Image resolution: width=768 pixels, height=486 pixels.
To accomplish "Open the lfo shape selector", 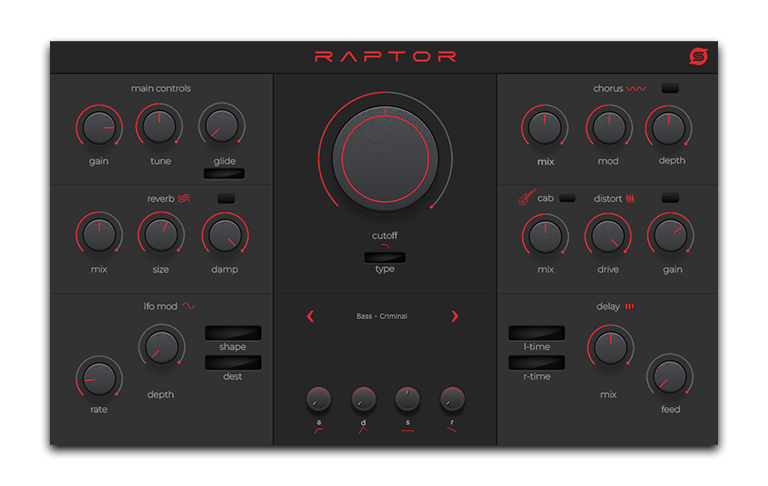I will (x=233, y=333).
